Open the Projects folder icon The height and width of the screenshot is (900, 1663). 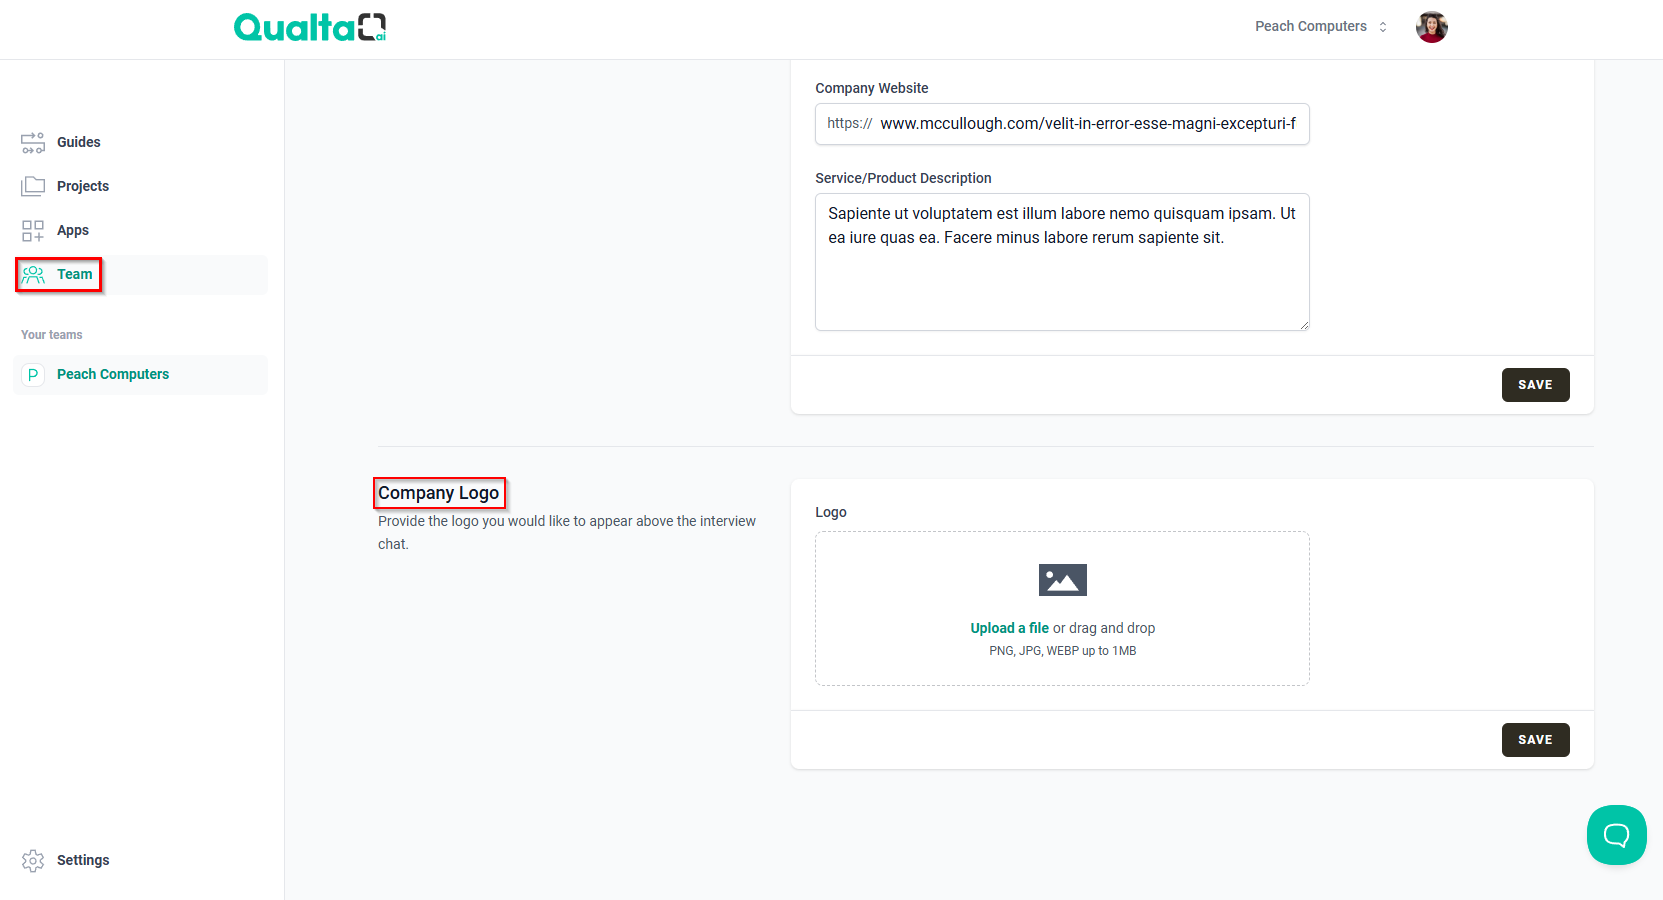click(33, 186)
